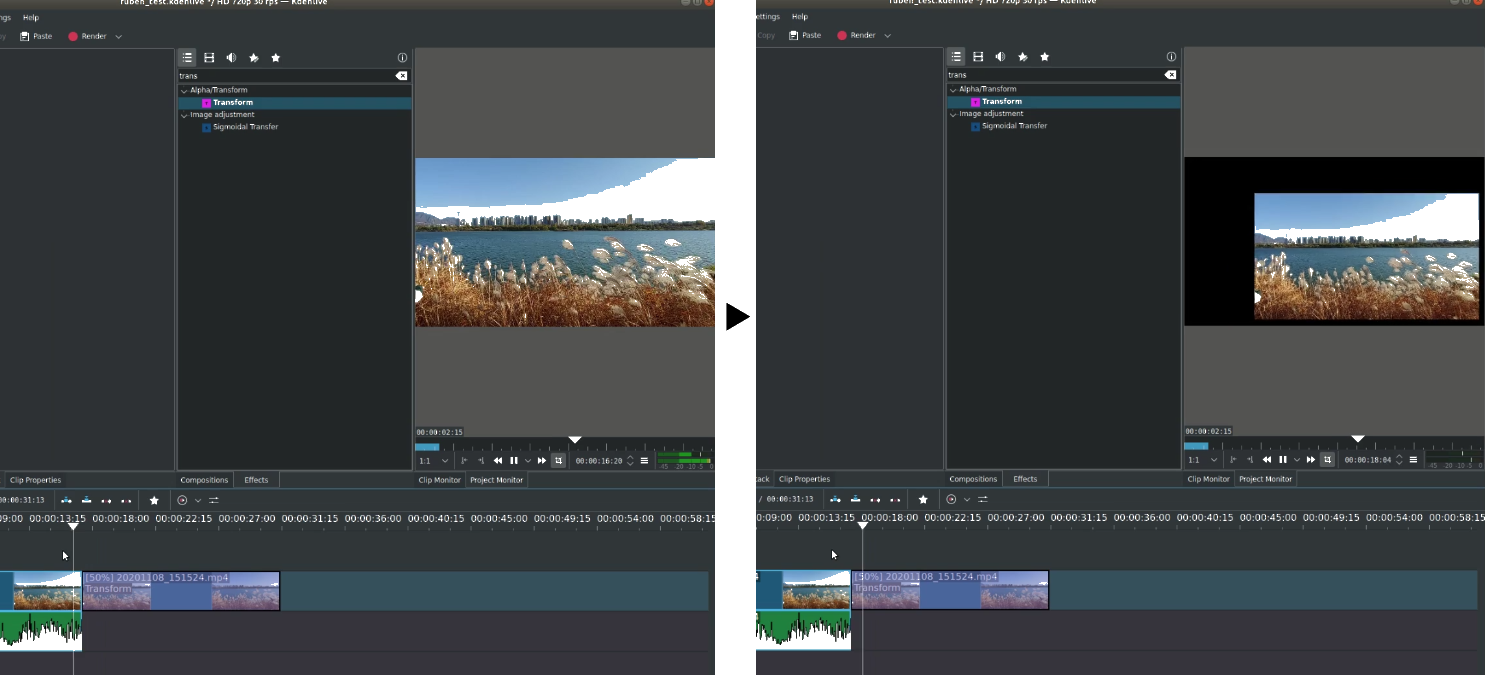Screen dimensions: 1485x675
Task: Set zone out point, left monitor
Action: pyautogui.click(x=481, y=461)
